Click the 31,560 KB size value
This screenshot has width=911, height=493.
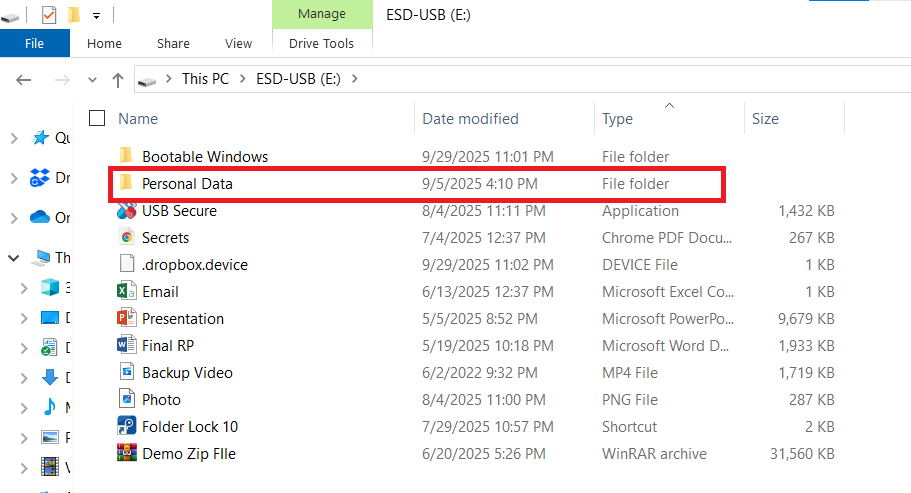point(802,454)
